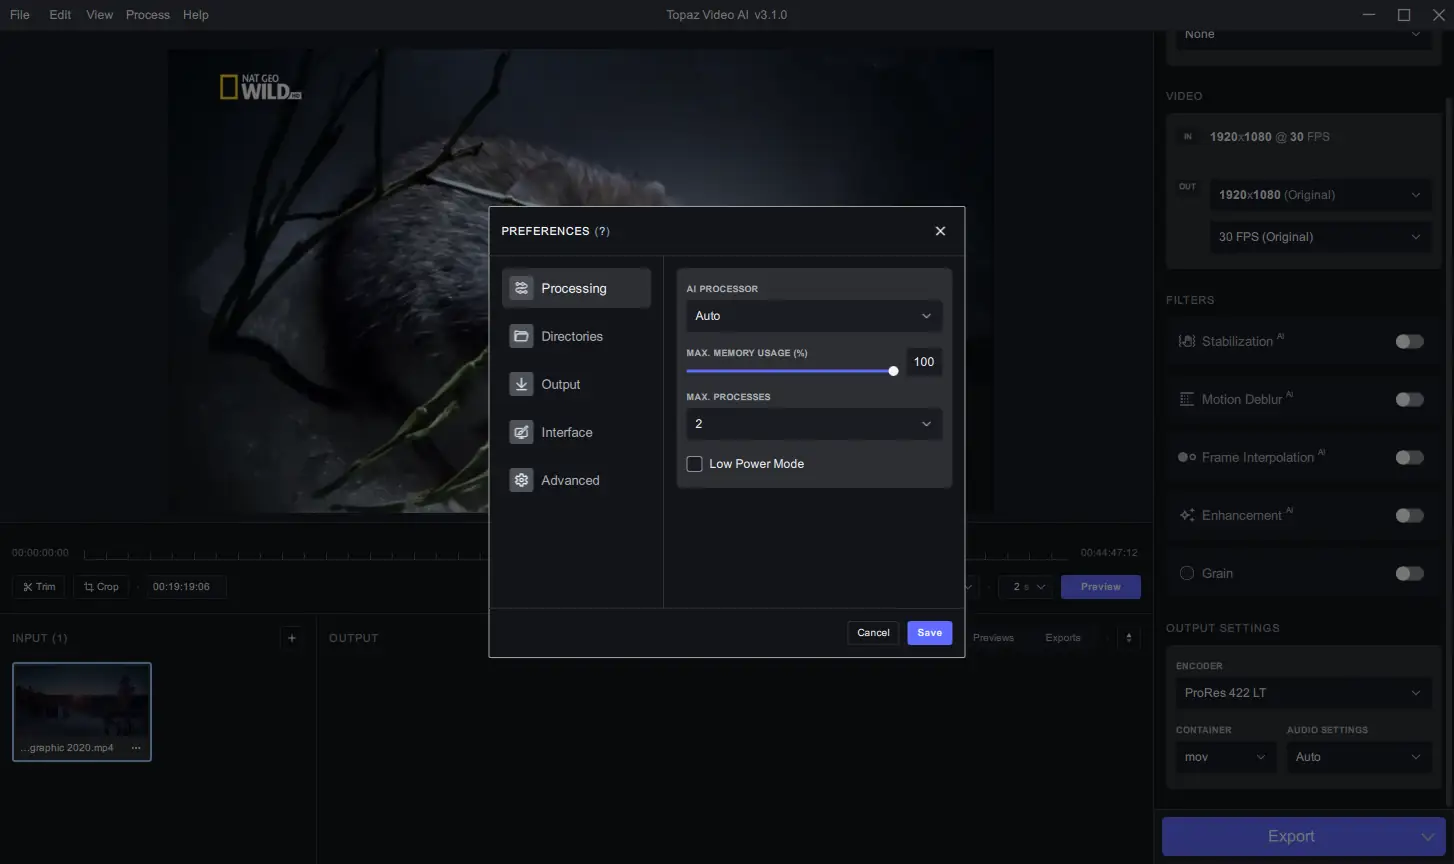Toggle the Frame Interpolation filter switch
The height and width of the screenshot is (864, 1454).
tap(1409, 458)
